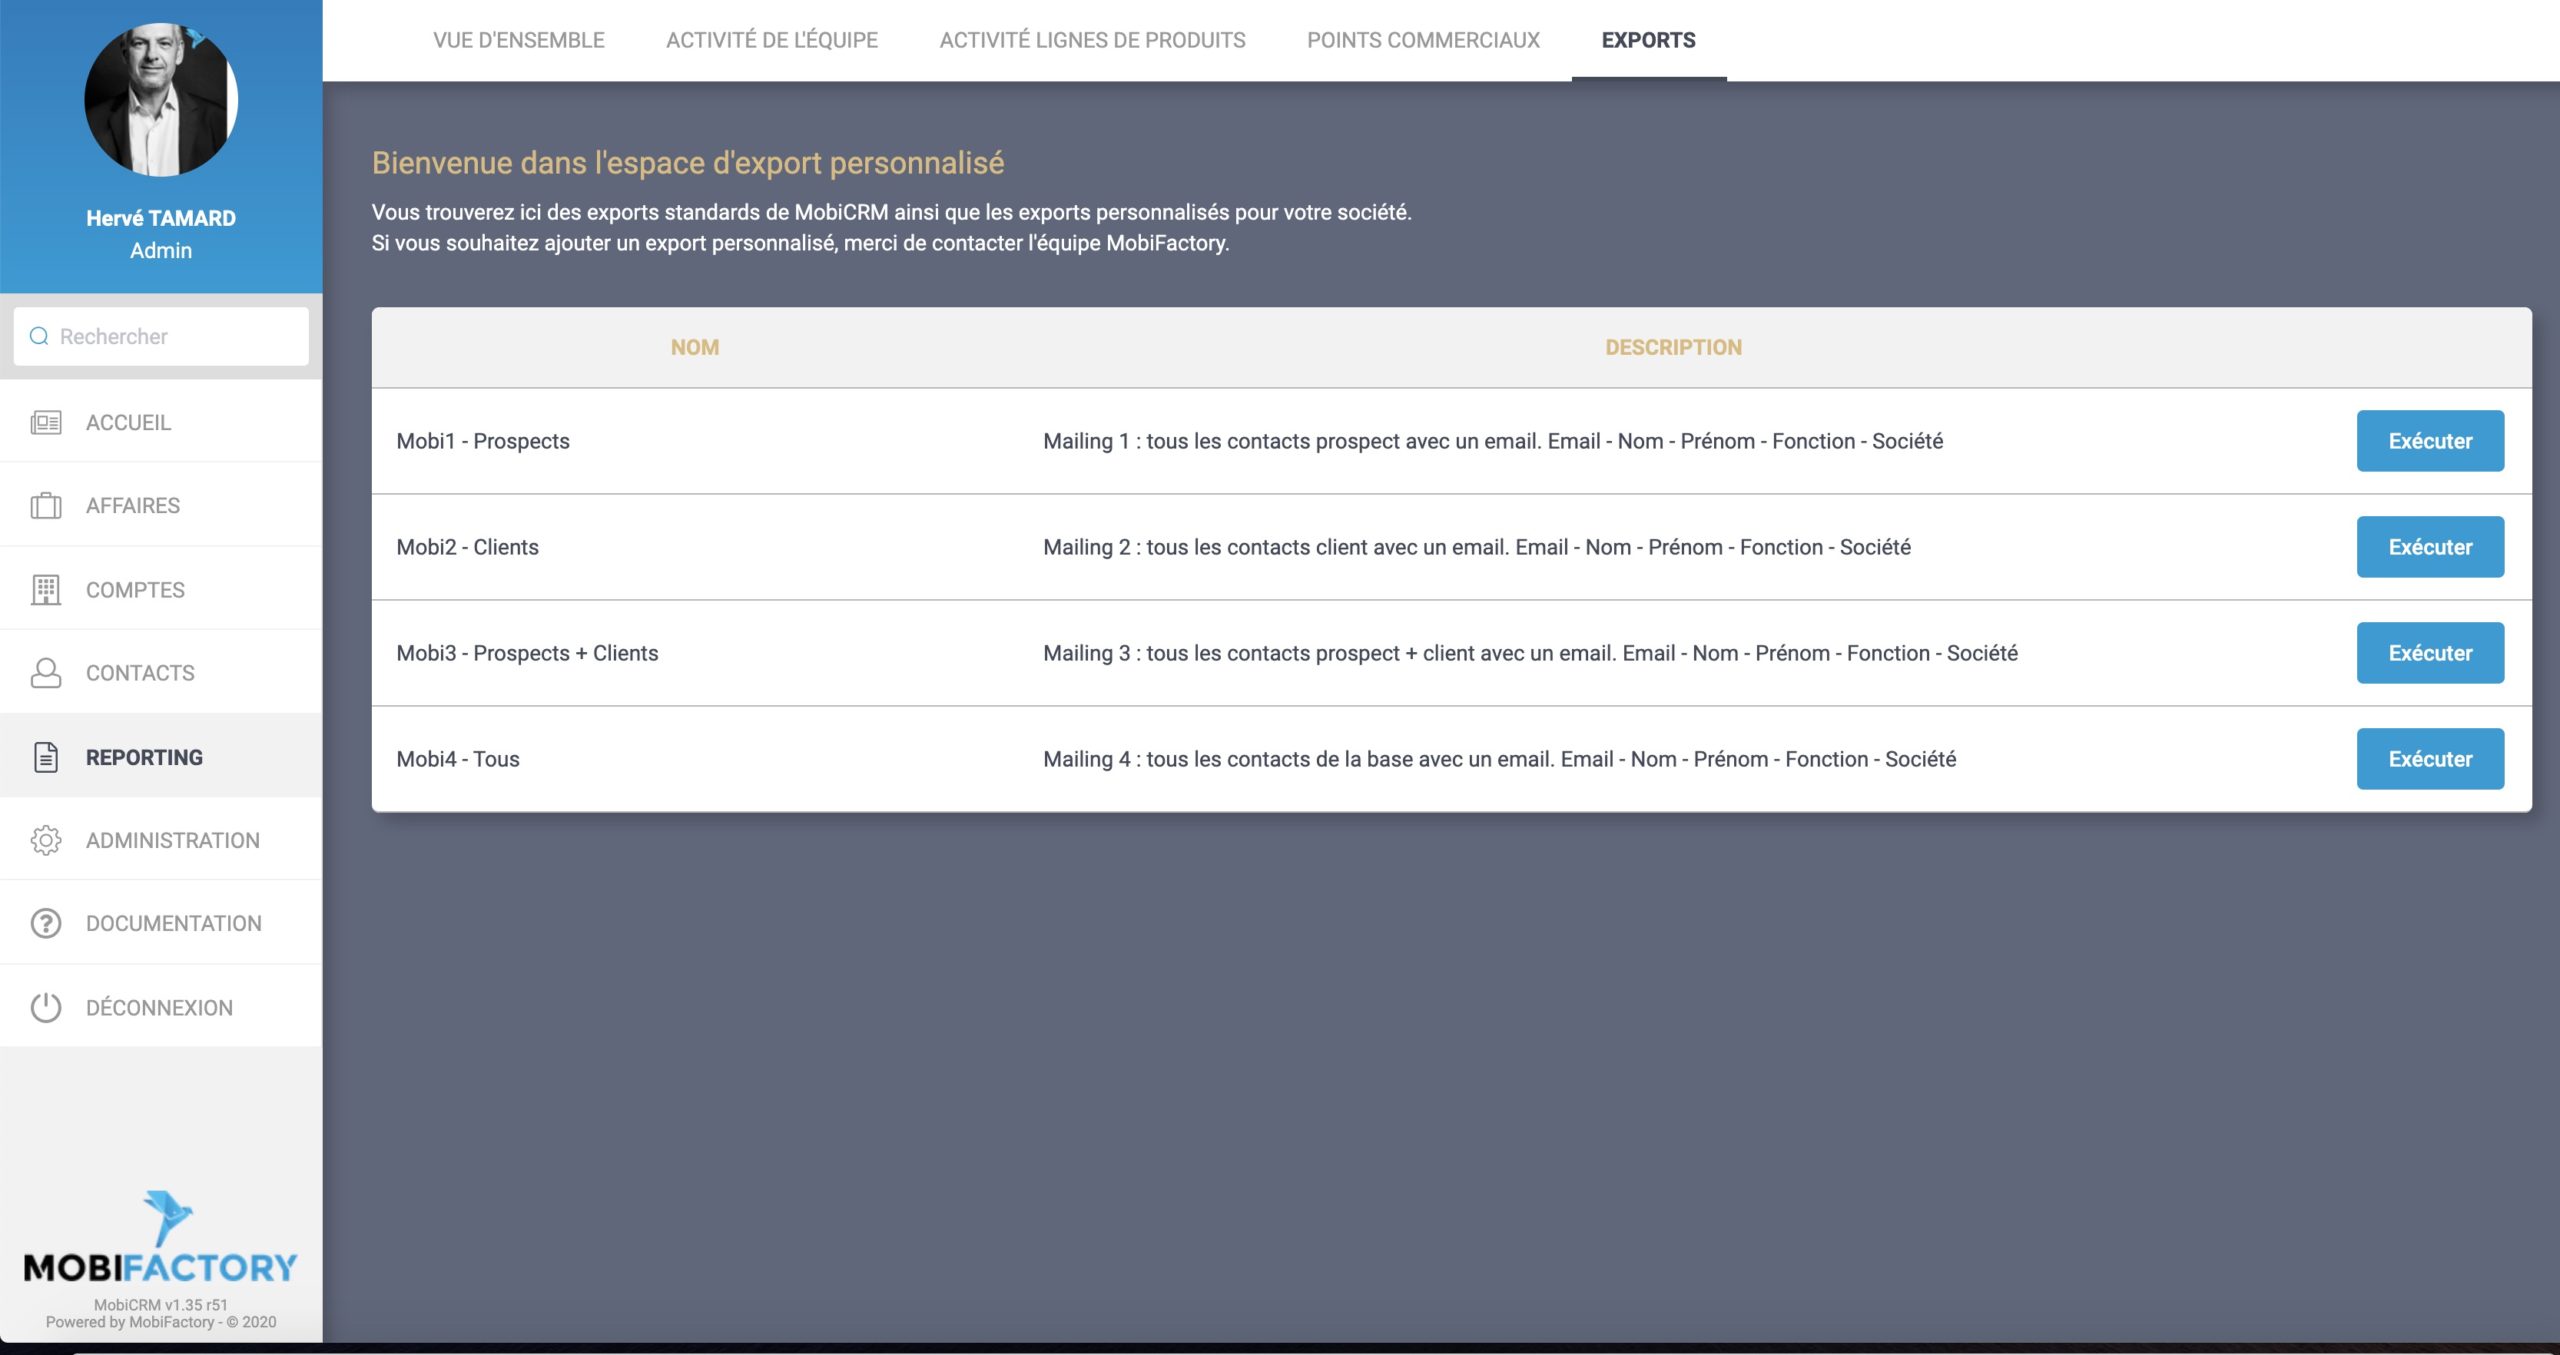2560x1355 pixels.
Task: Click the power icon for Déconnexion
Action: click(x=46, y=1007)
